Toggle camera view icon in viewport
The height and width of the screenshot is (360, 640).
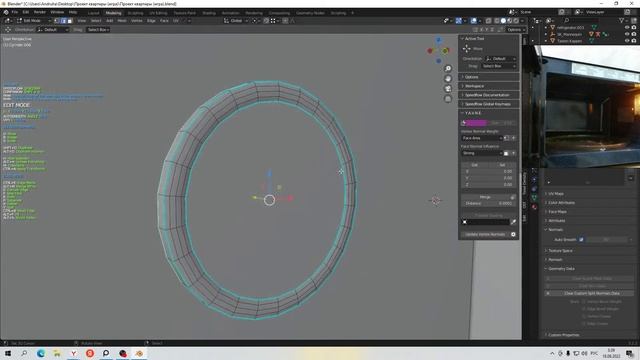pyautogui.click(x=448, y=89)
